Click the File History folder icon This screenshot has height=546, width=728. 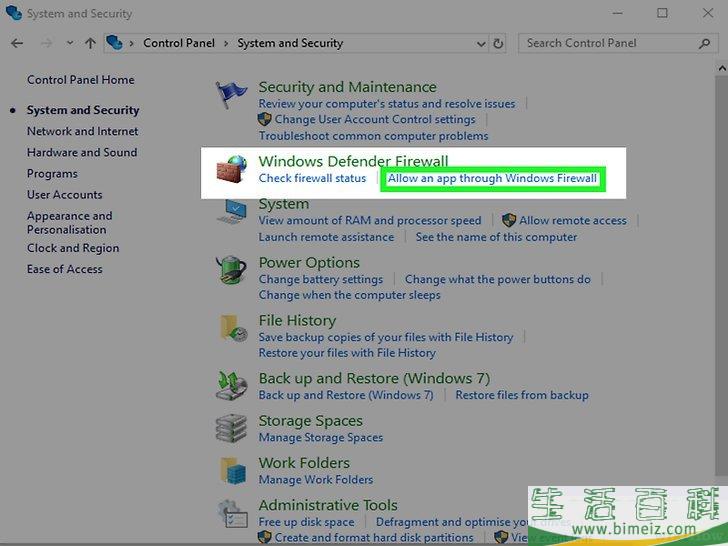[x=232, y=329]
